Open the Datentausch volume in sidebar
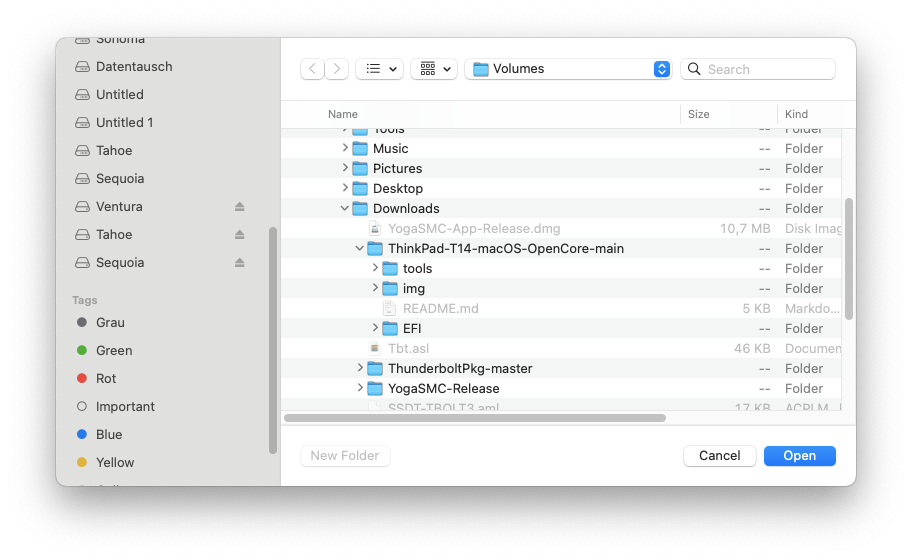912x560 pixels. click(134, 66)
